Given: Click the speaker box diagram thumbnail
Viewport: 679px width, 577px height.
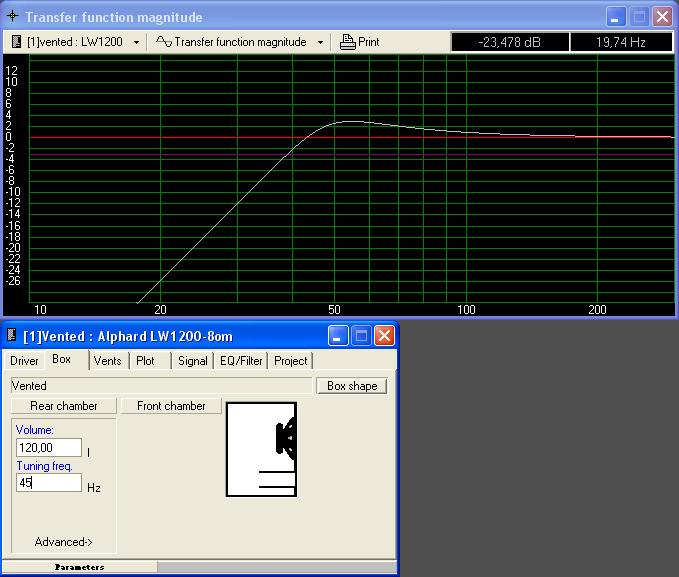Looking at the screenshot, I should pos(262,448).
